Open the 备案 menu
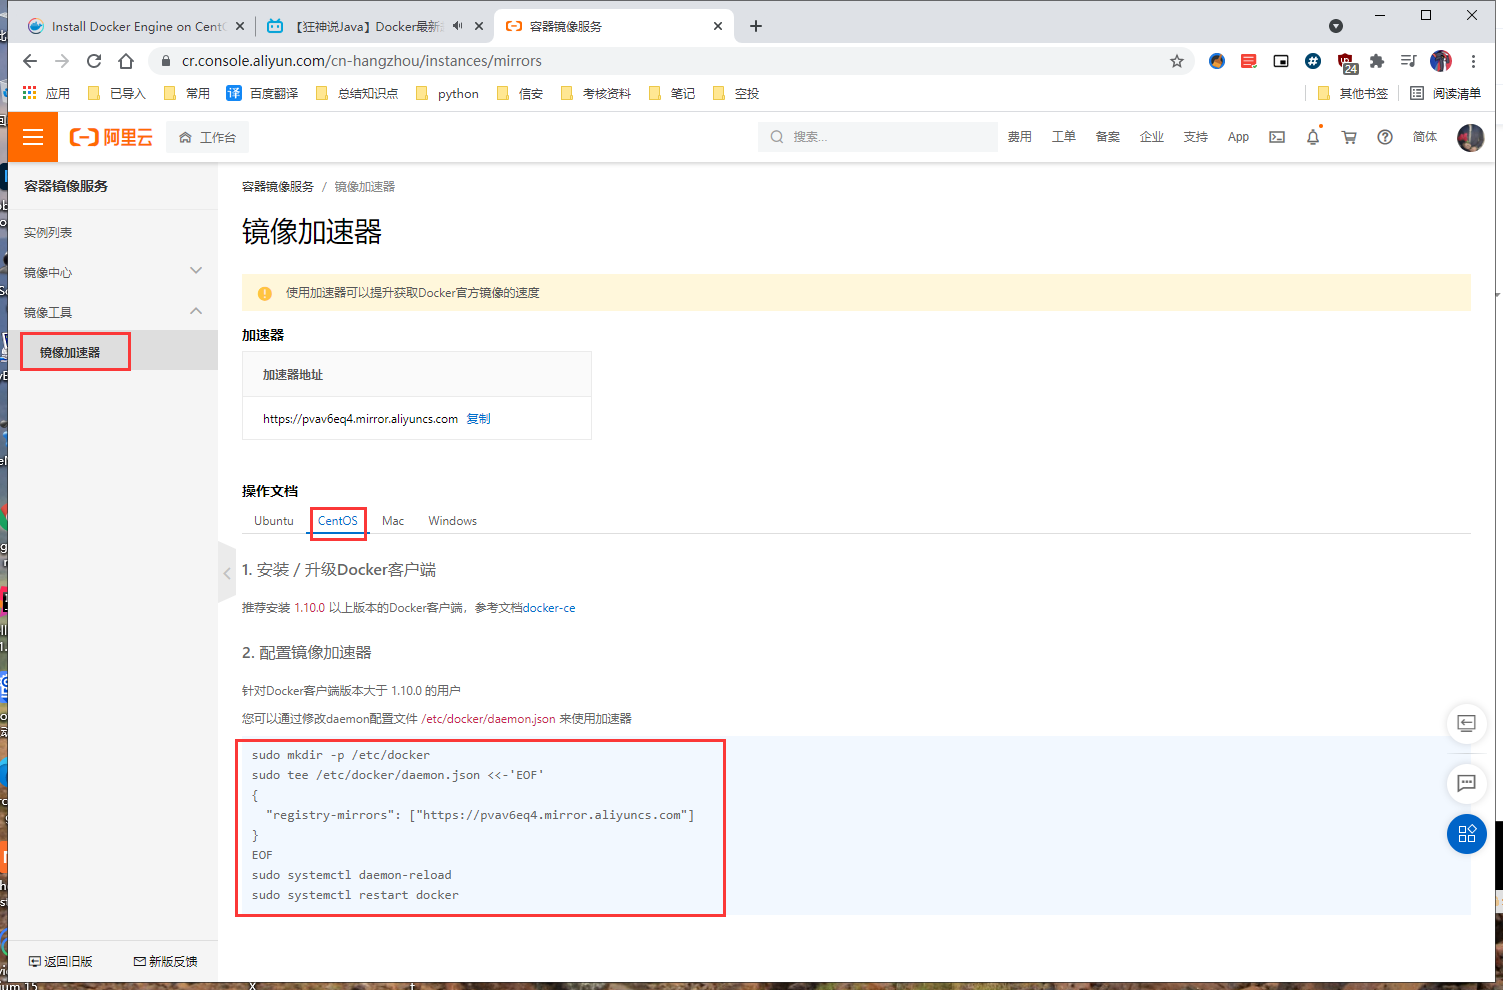 tap(1108, 137)
